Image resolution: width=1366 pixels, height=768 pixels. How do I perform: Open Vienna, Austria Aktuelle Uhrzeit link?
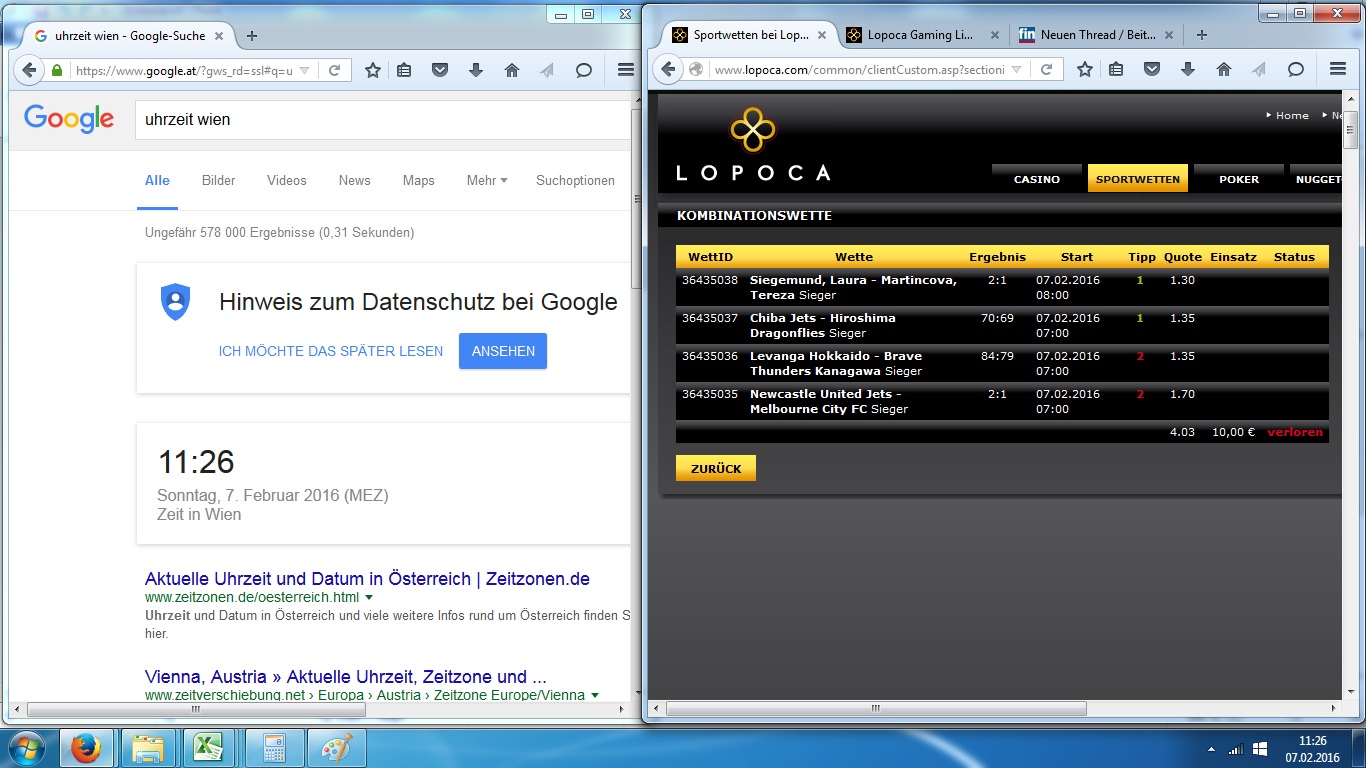(x=345, y=676)
